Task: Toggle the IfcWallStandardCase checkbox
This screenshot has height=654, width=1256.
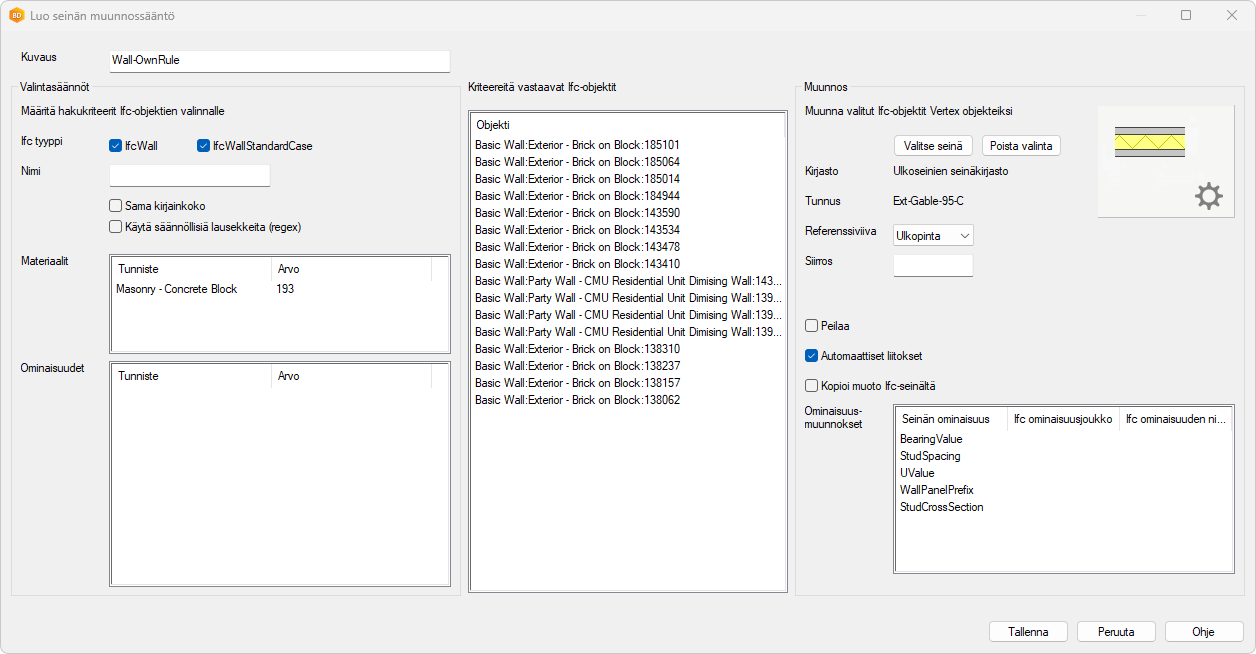Action: pos(204,146)
